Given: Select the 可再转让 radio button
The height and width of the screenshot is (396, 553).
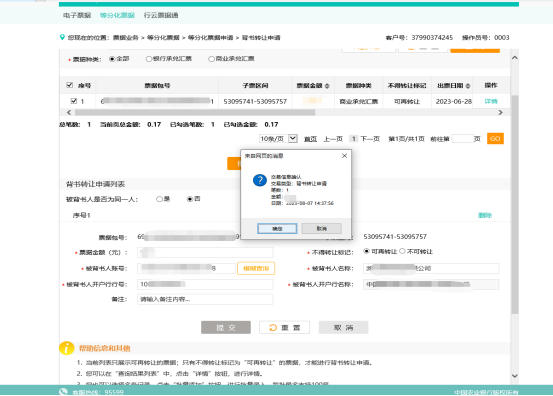Looking at the screenshot, I should (366, 251).
